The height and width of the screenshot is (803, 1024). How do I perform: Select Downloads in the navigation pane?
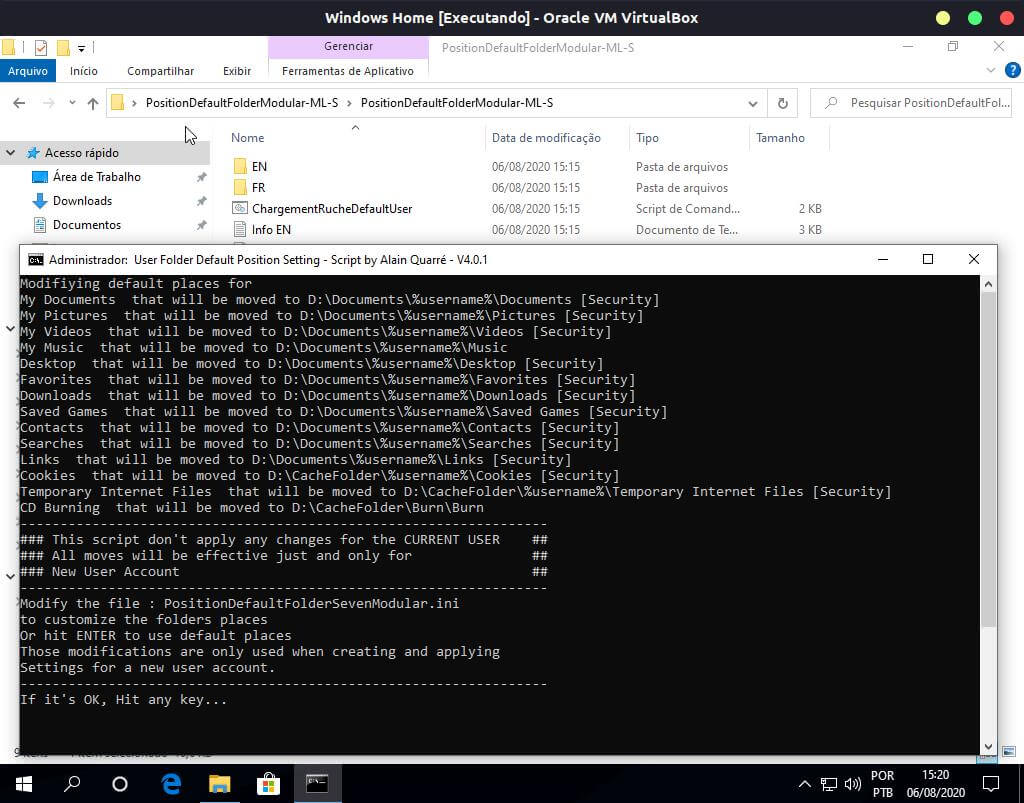click(82, 201)
